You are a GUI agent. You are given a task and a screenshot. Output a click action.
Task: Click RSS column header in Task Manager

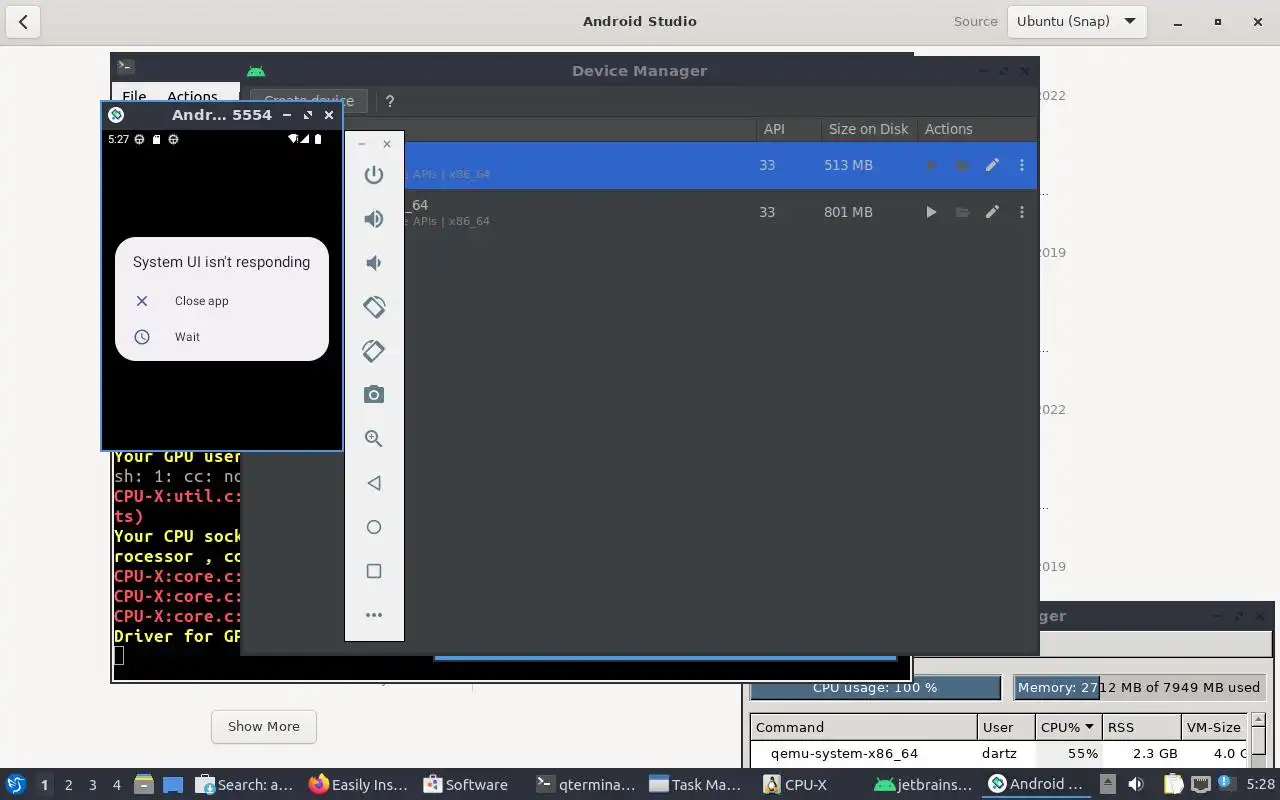(1141, 727)
